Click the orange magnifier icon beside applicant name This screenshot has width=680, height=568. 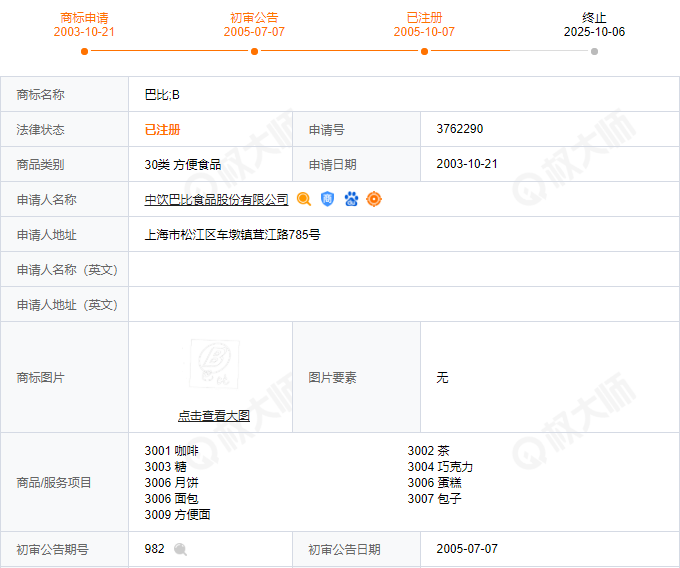click(x=304, y=199)
